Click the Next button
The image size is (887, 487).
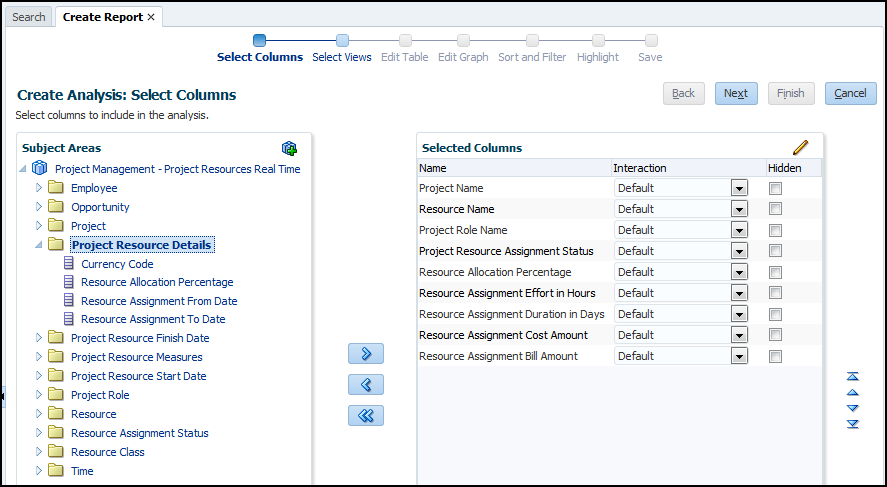[x=736, y=93]
